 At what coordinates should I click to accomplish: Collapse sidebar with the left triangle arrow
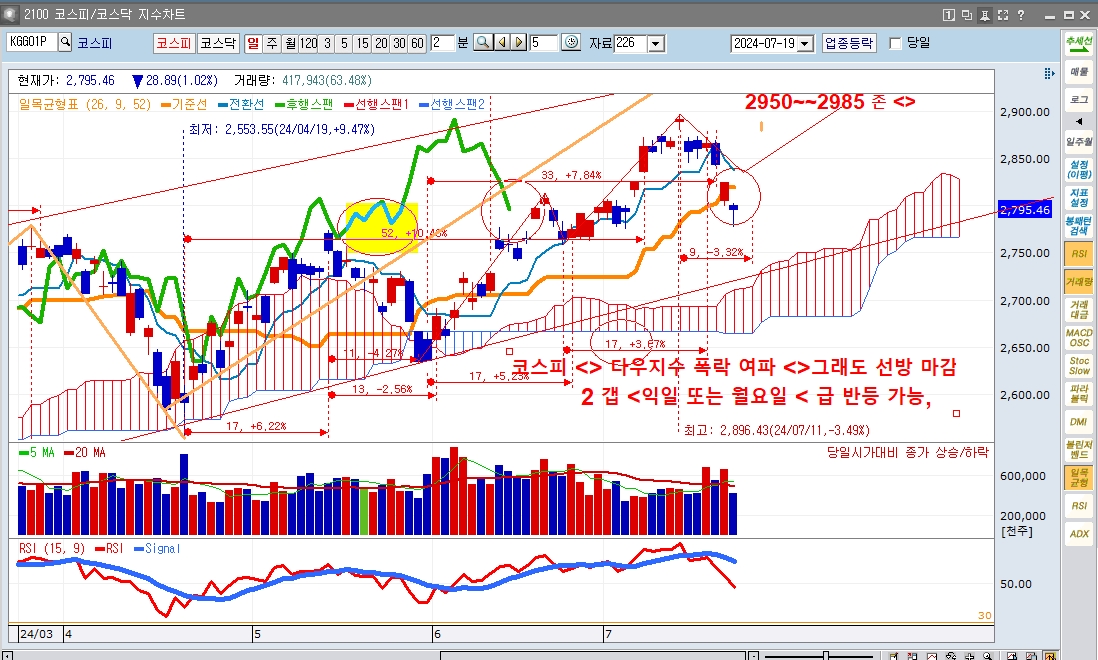tap(1078, 121)
